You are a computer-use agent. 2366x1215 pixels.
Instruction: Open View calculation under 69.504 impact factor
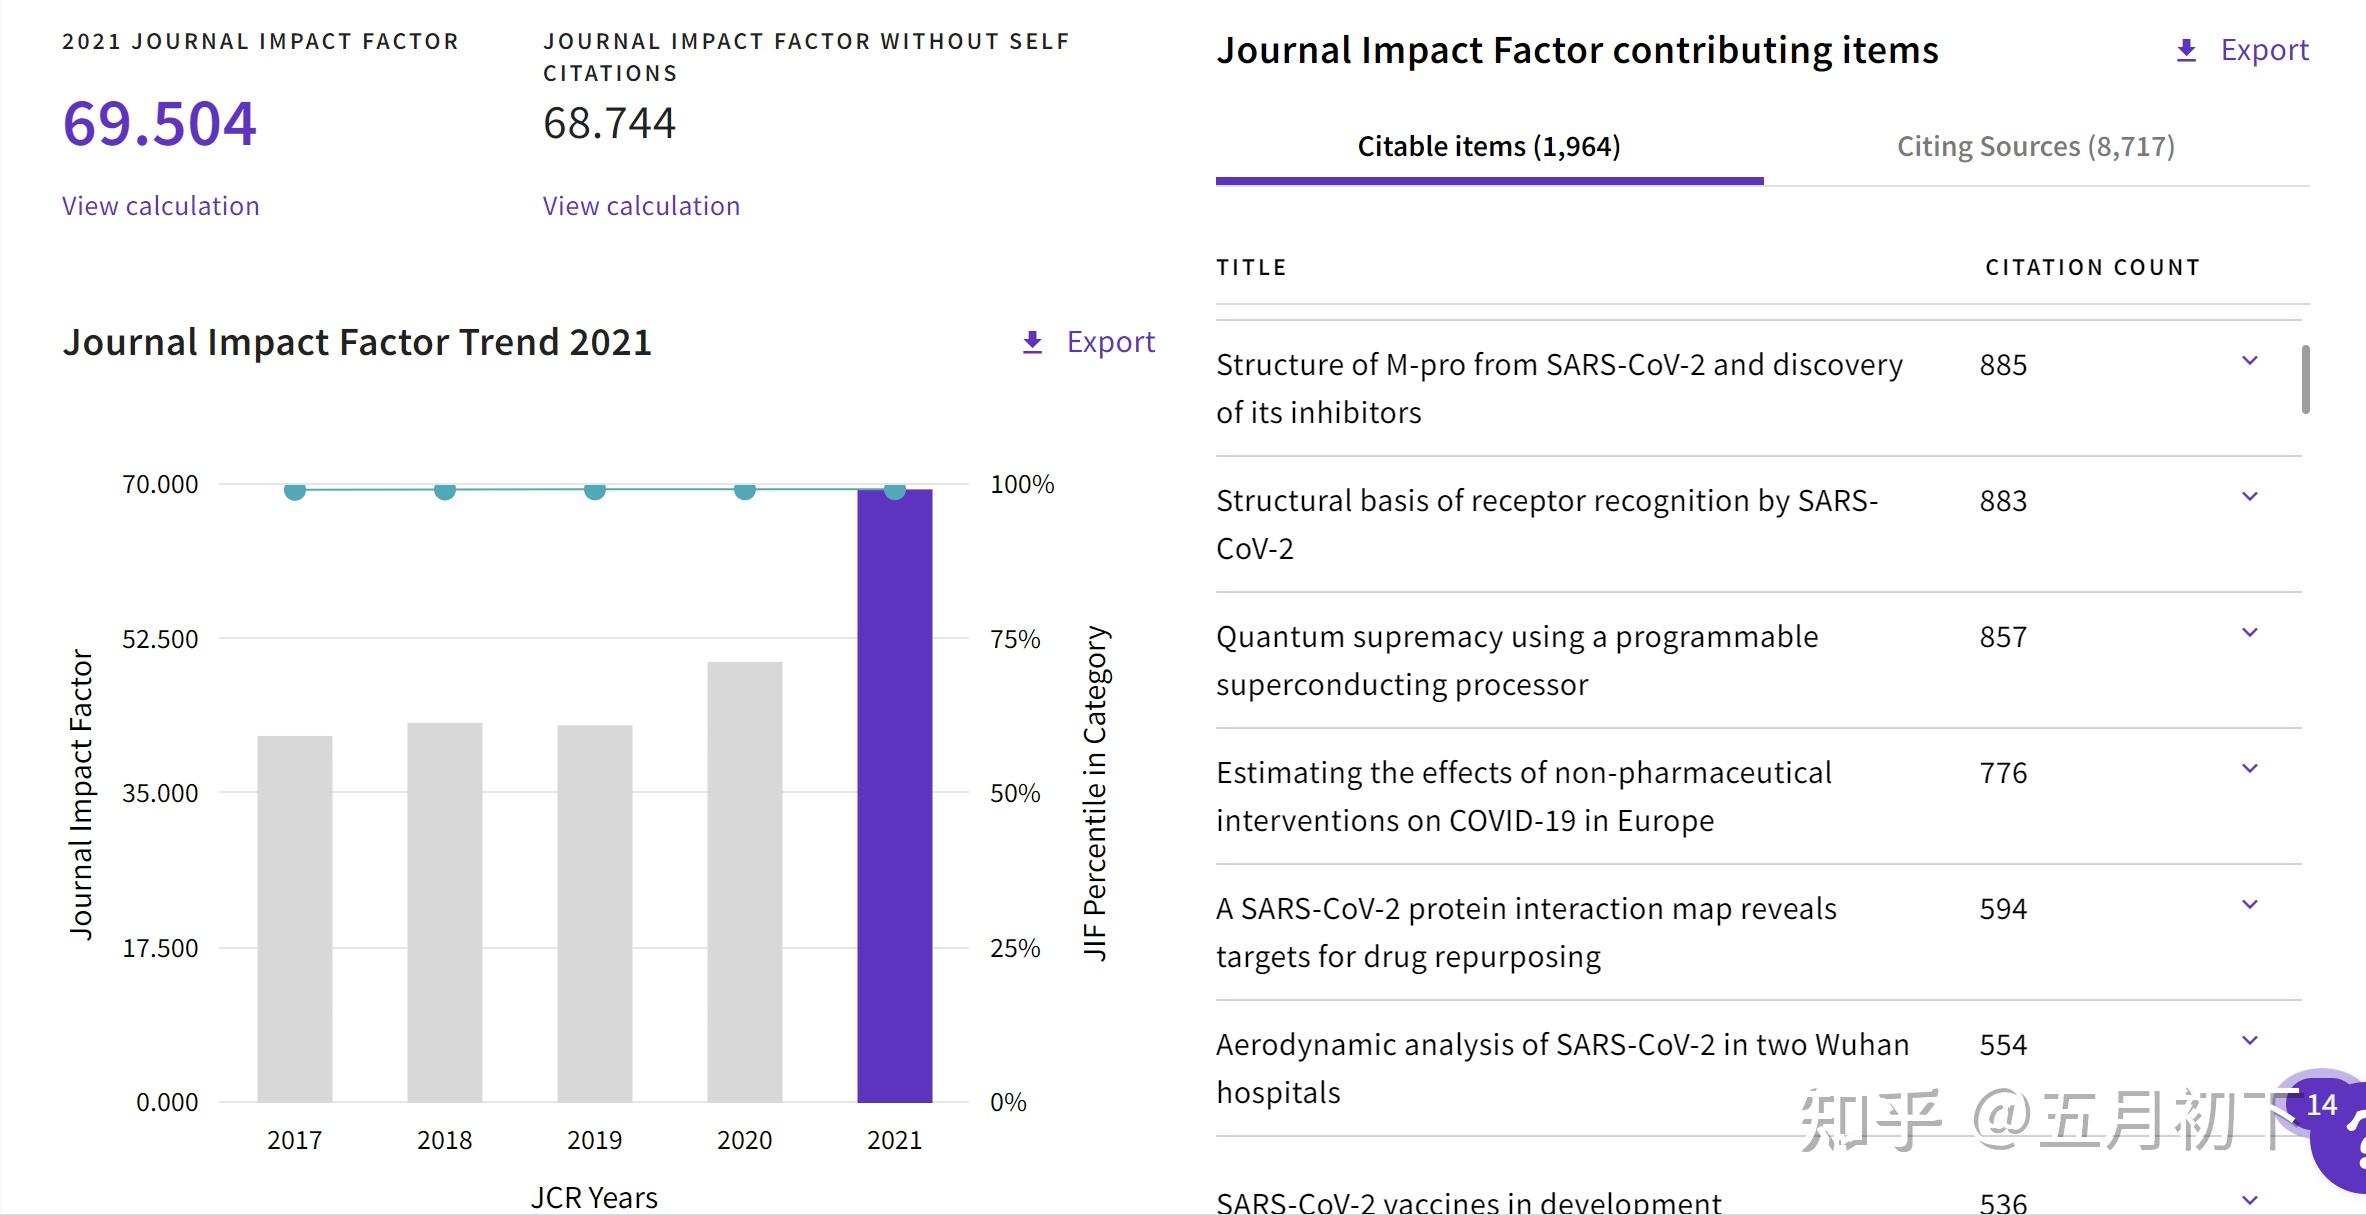[160, 206]
